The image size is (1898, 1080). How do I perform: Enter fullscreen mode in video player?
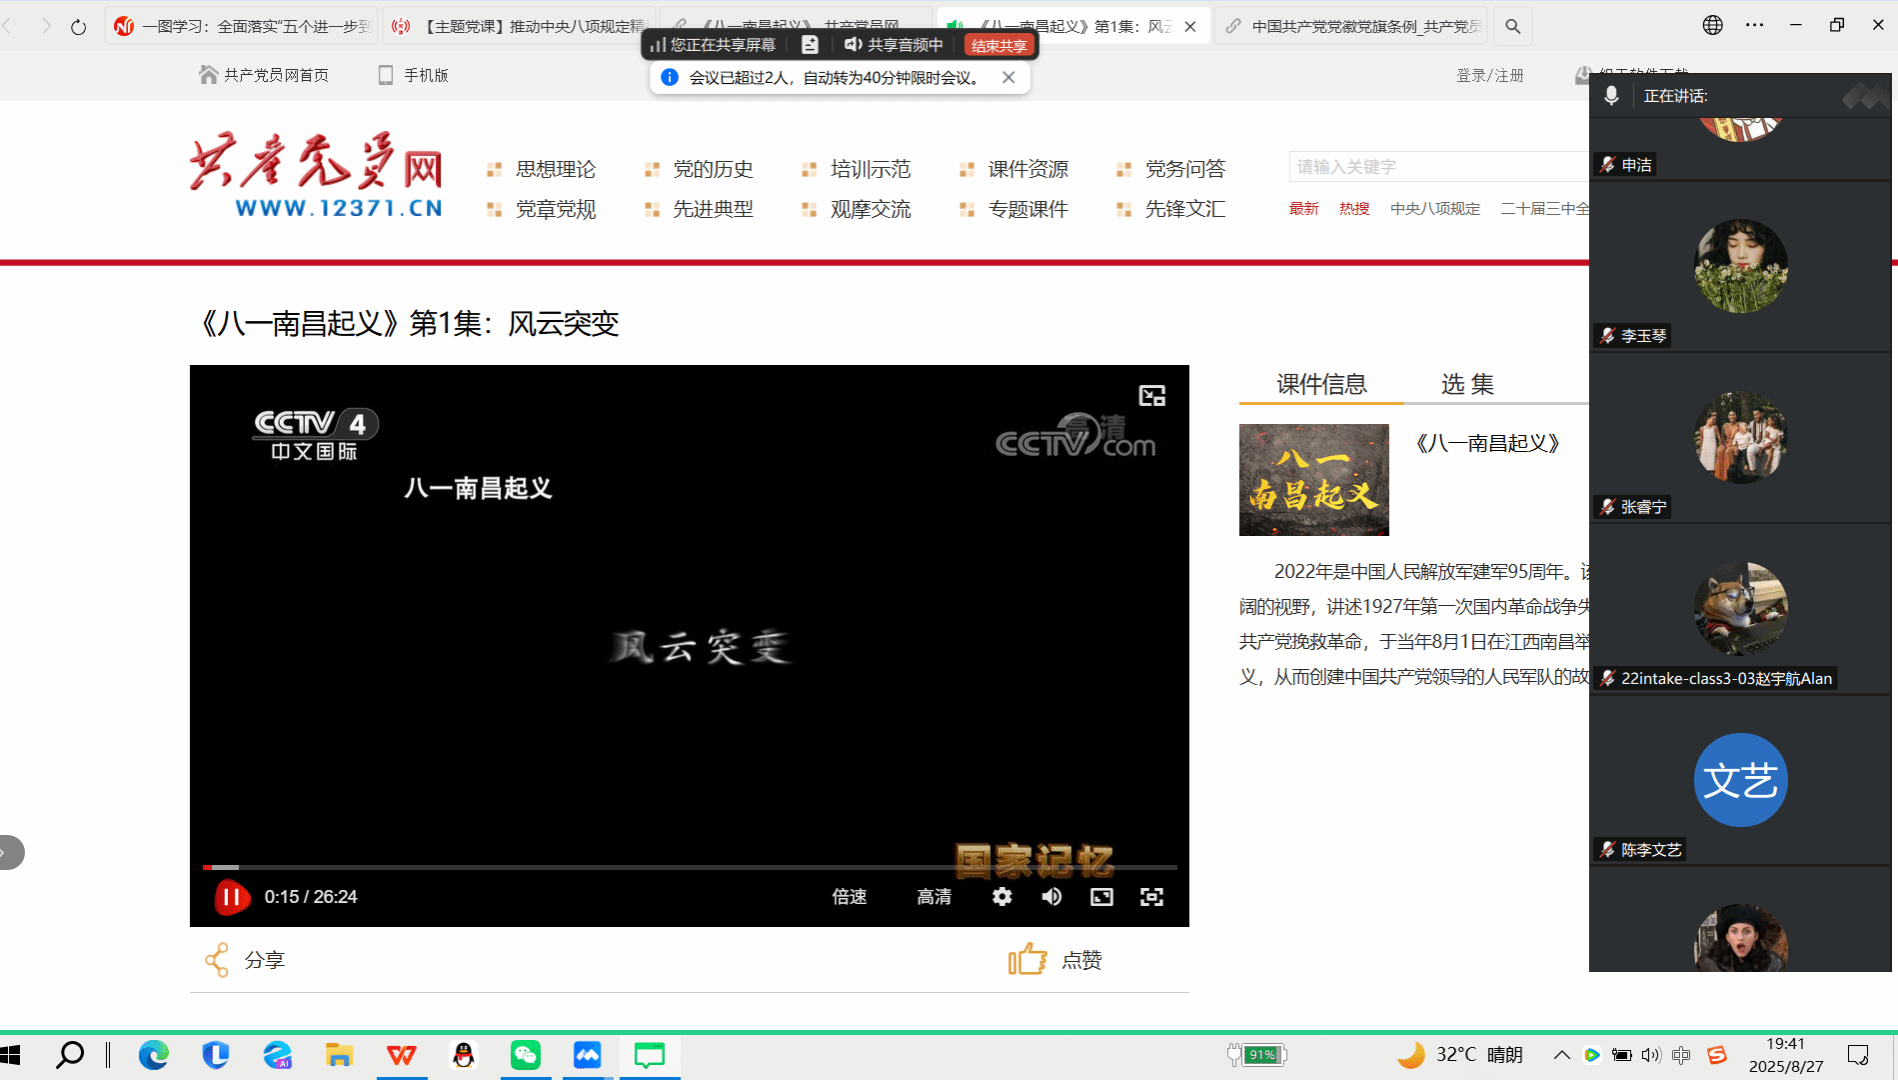pos(1152,897)
